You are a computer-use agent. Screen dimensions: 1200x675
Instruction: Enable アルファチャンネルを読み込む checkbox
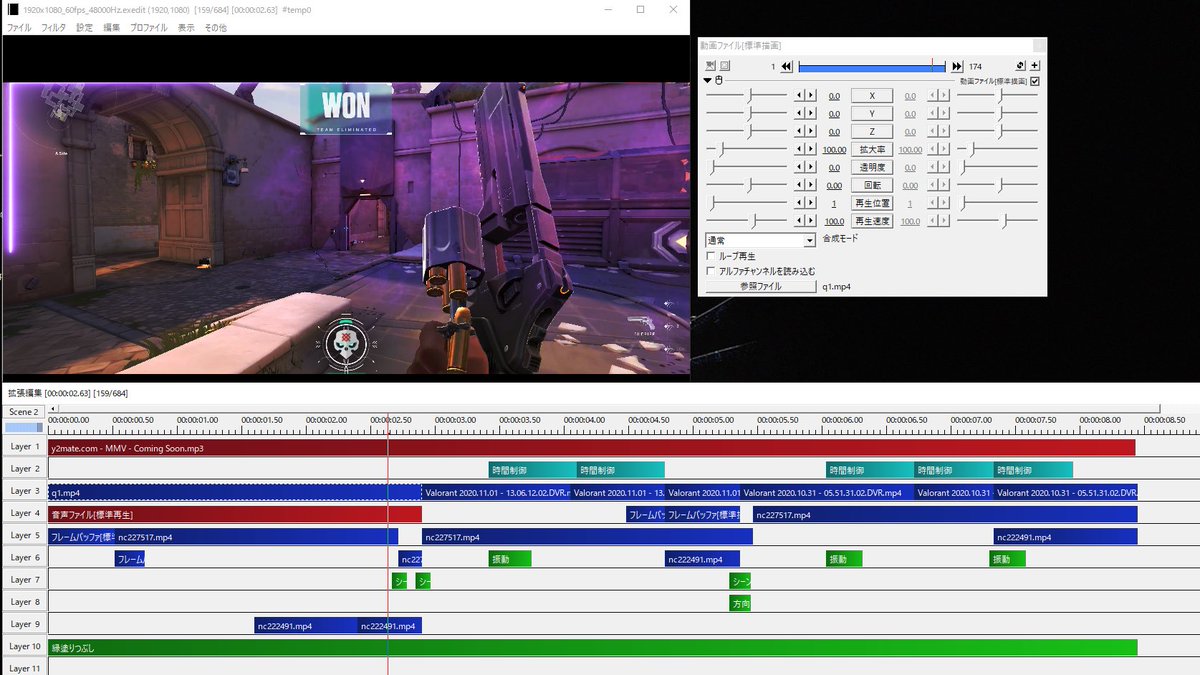(711, 271)
